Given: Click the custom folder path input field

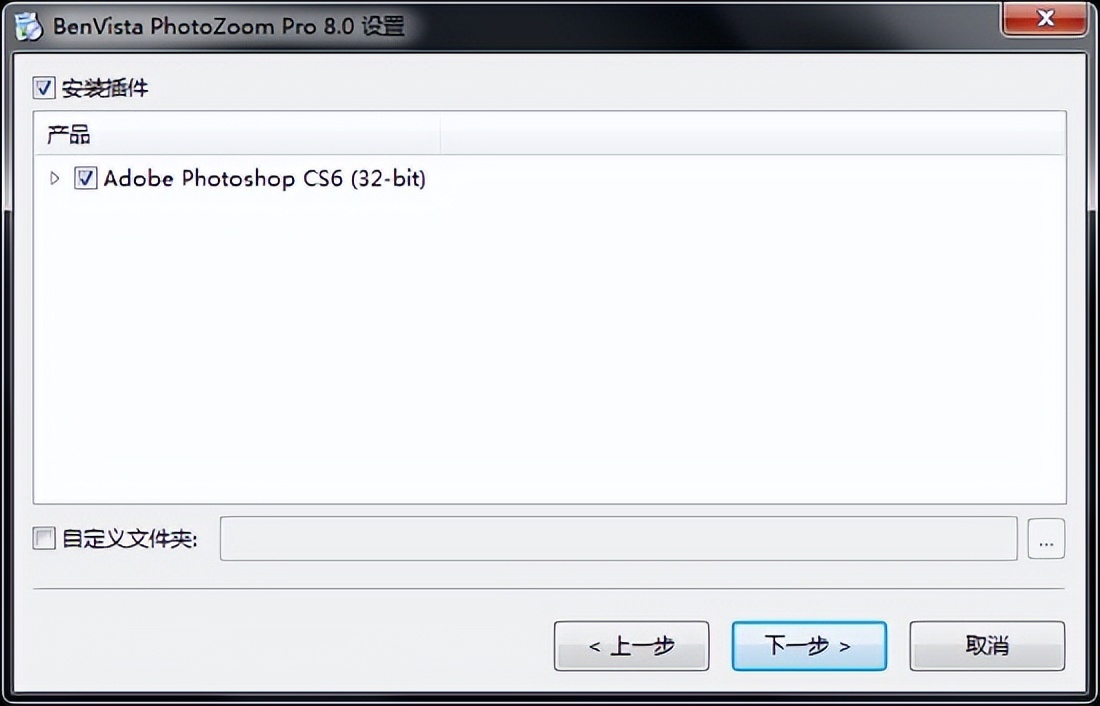Looking at the screenshot, I should coord(618,539).
